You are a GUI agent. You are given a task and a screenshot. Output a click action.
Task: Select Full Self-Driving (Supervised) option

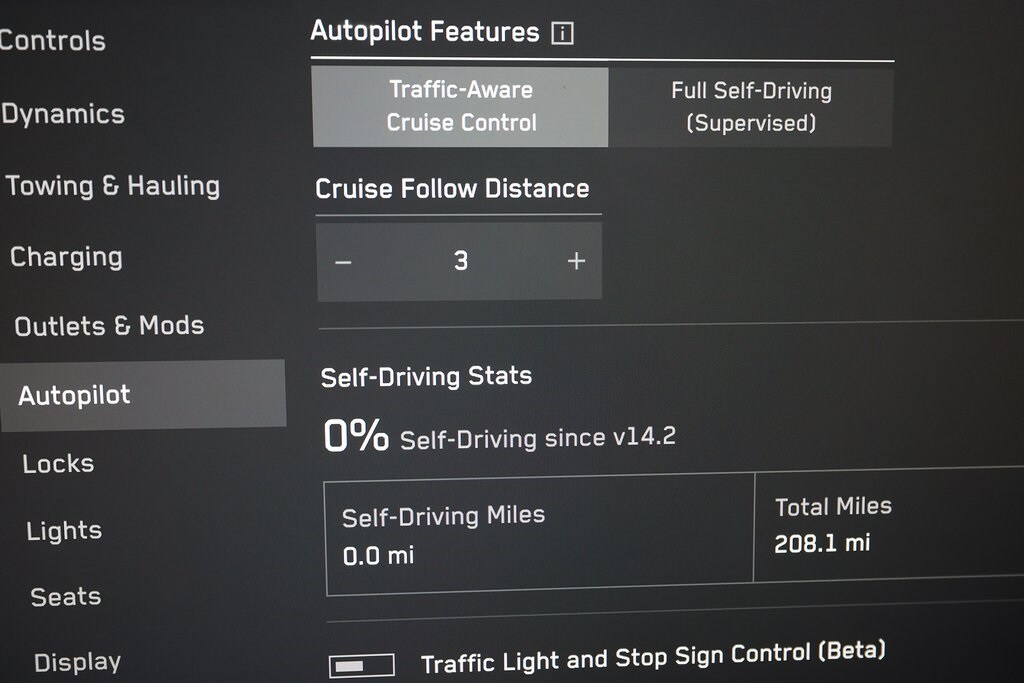click(x=751, y=107)
